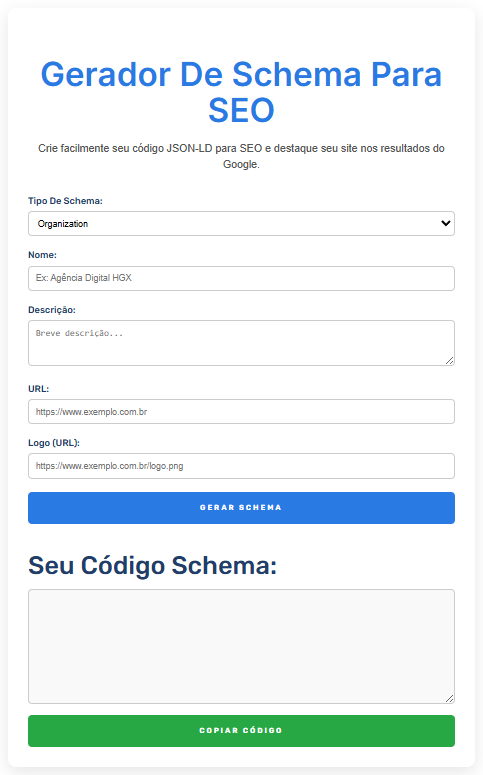Click the Tipo De Schema label
This screenshot has height=775, width=483.
65,201
